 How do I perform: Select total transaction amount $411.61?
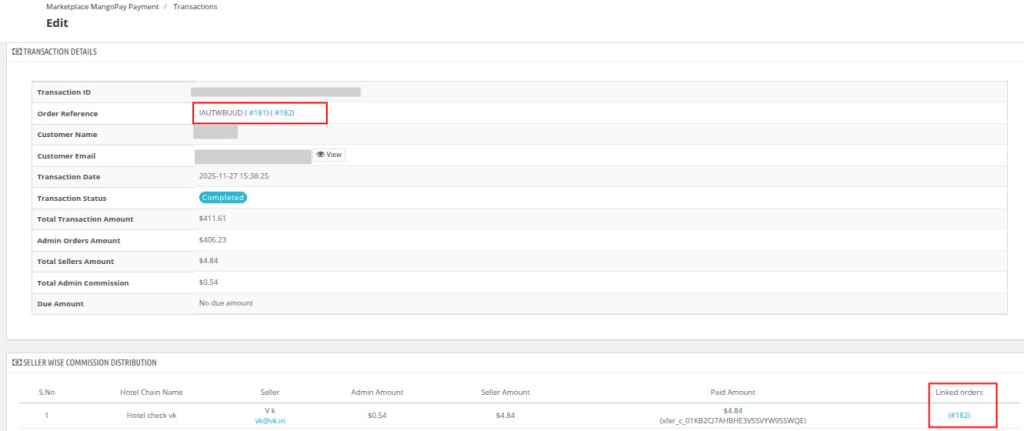coord(212,218)
